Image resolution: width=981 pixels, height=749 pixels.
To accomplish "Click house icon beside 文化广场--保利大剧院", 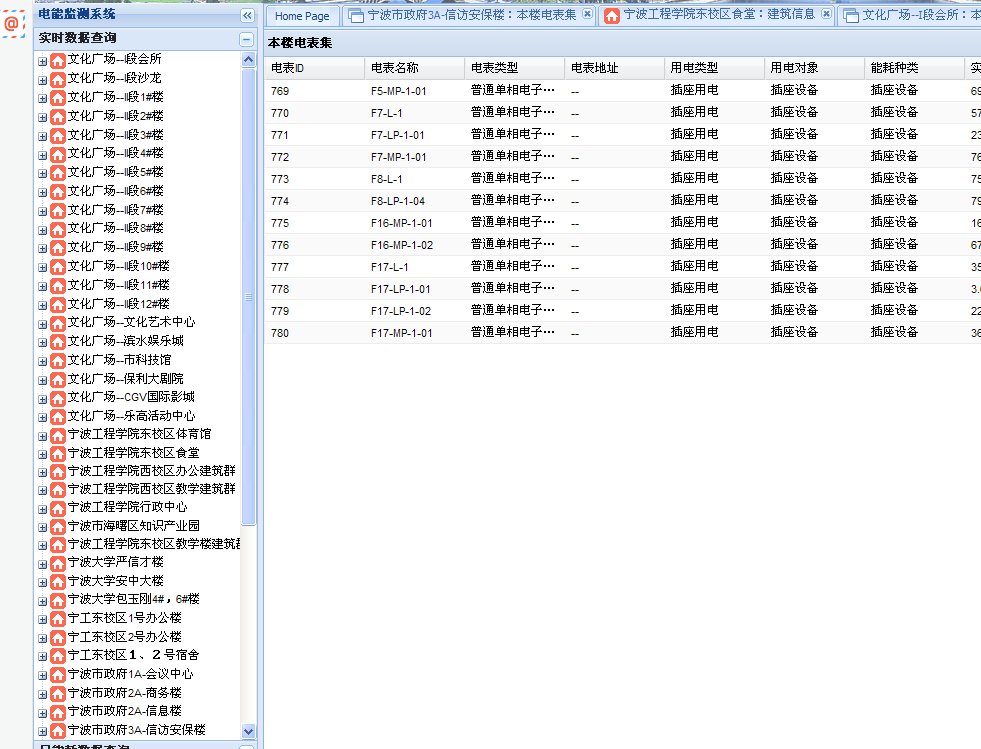I will [58, 380].
